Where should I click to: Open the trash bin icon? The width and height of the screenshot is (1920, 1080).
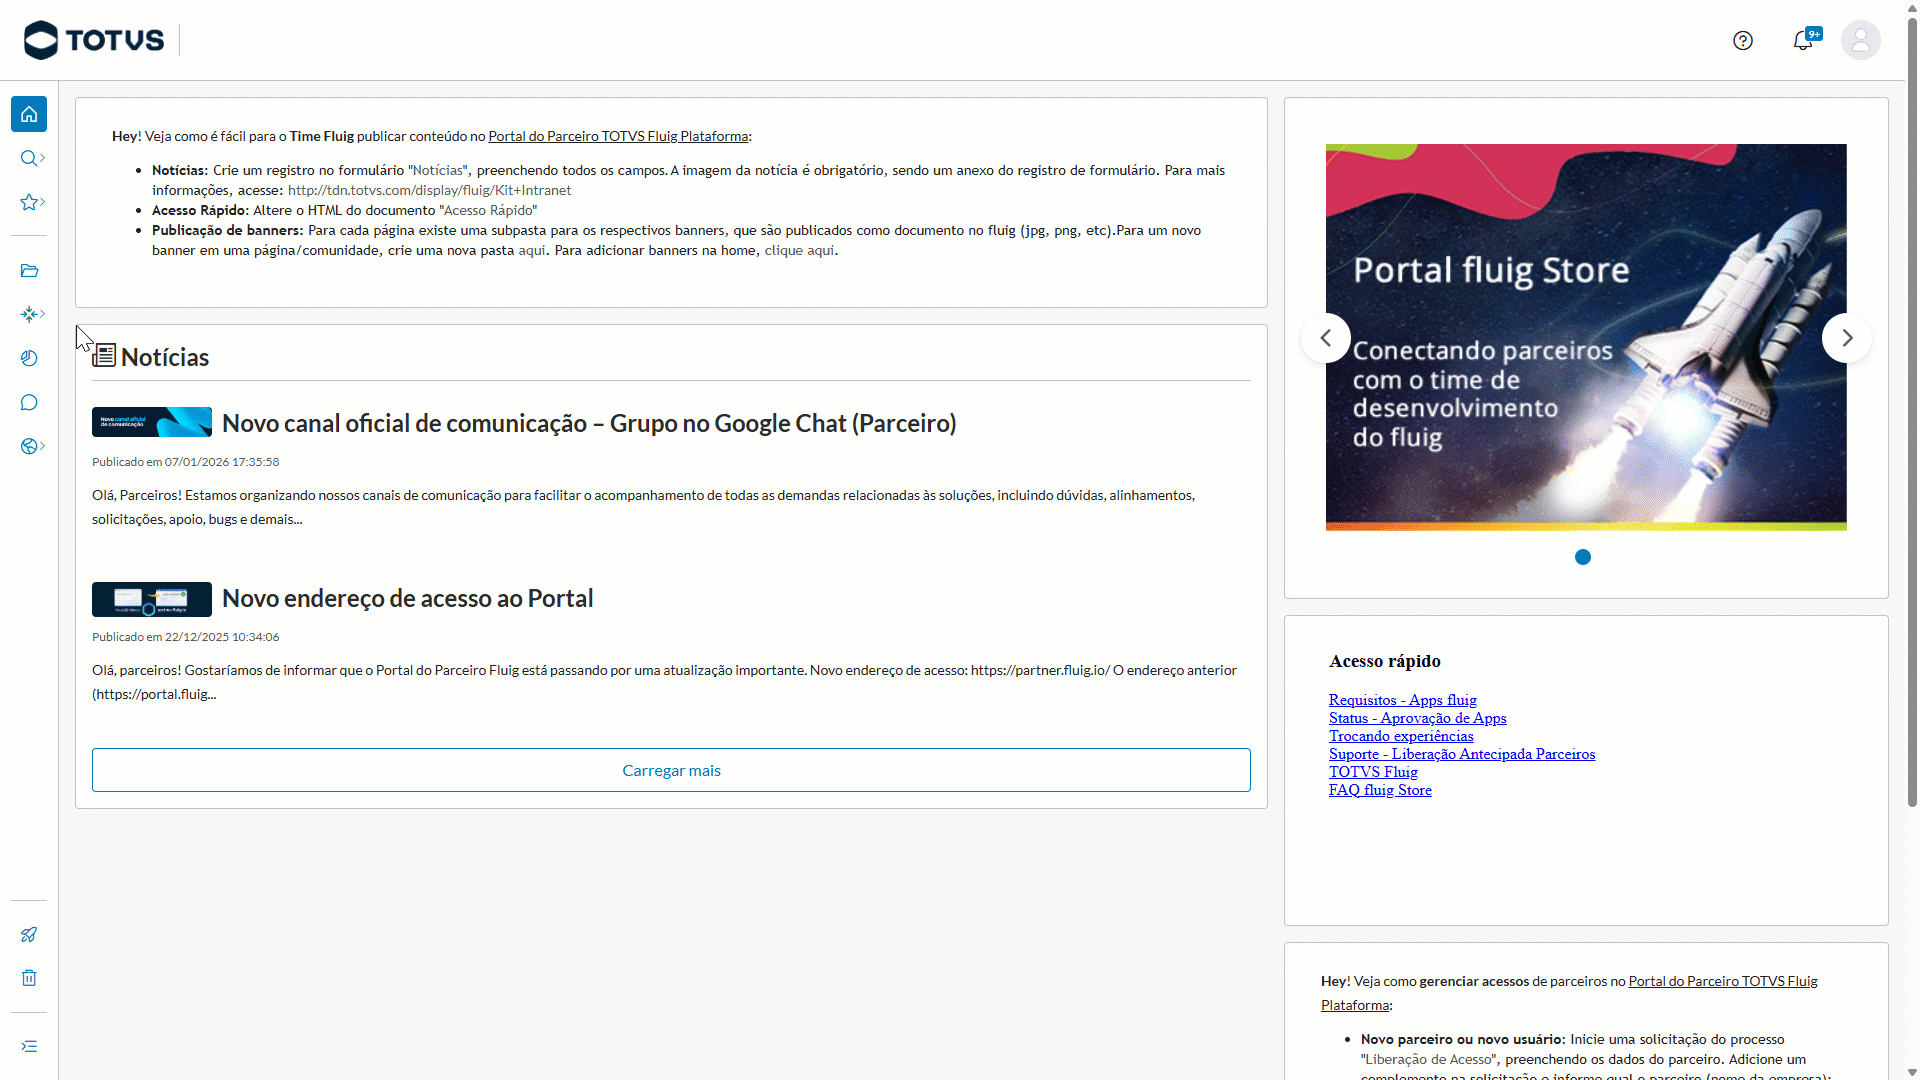[29, 977]
